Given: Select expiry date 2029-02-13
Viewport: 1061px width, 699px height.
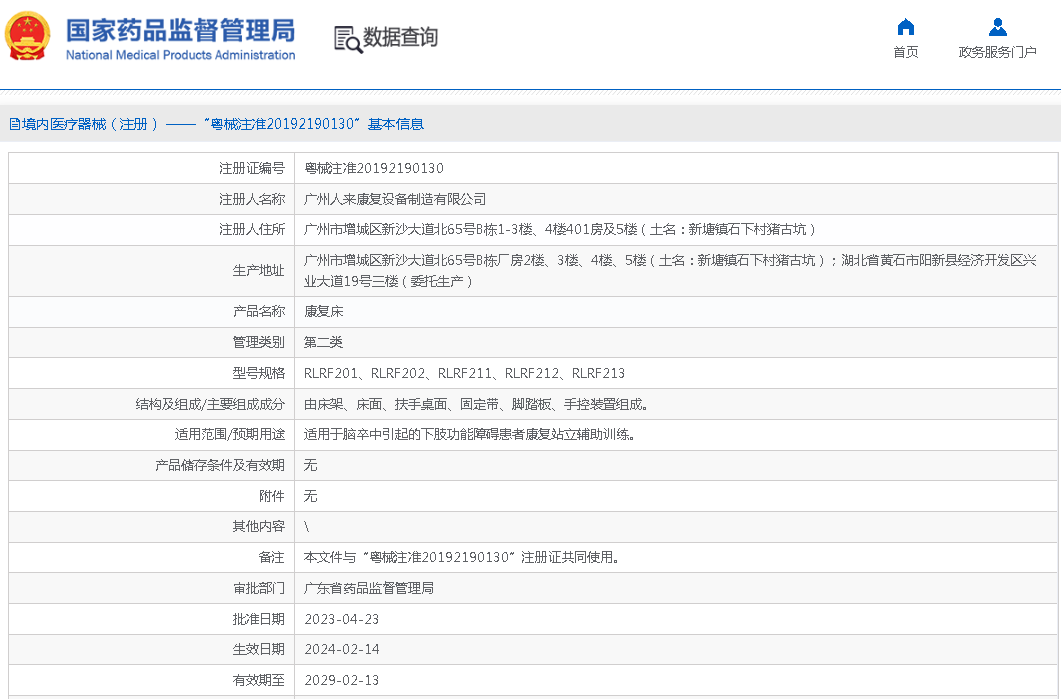Looking at the screenshot, I should 342,680.
